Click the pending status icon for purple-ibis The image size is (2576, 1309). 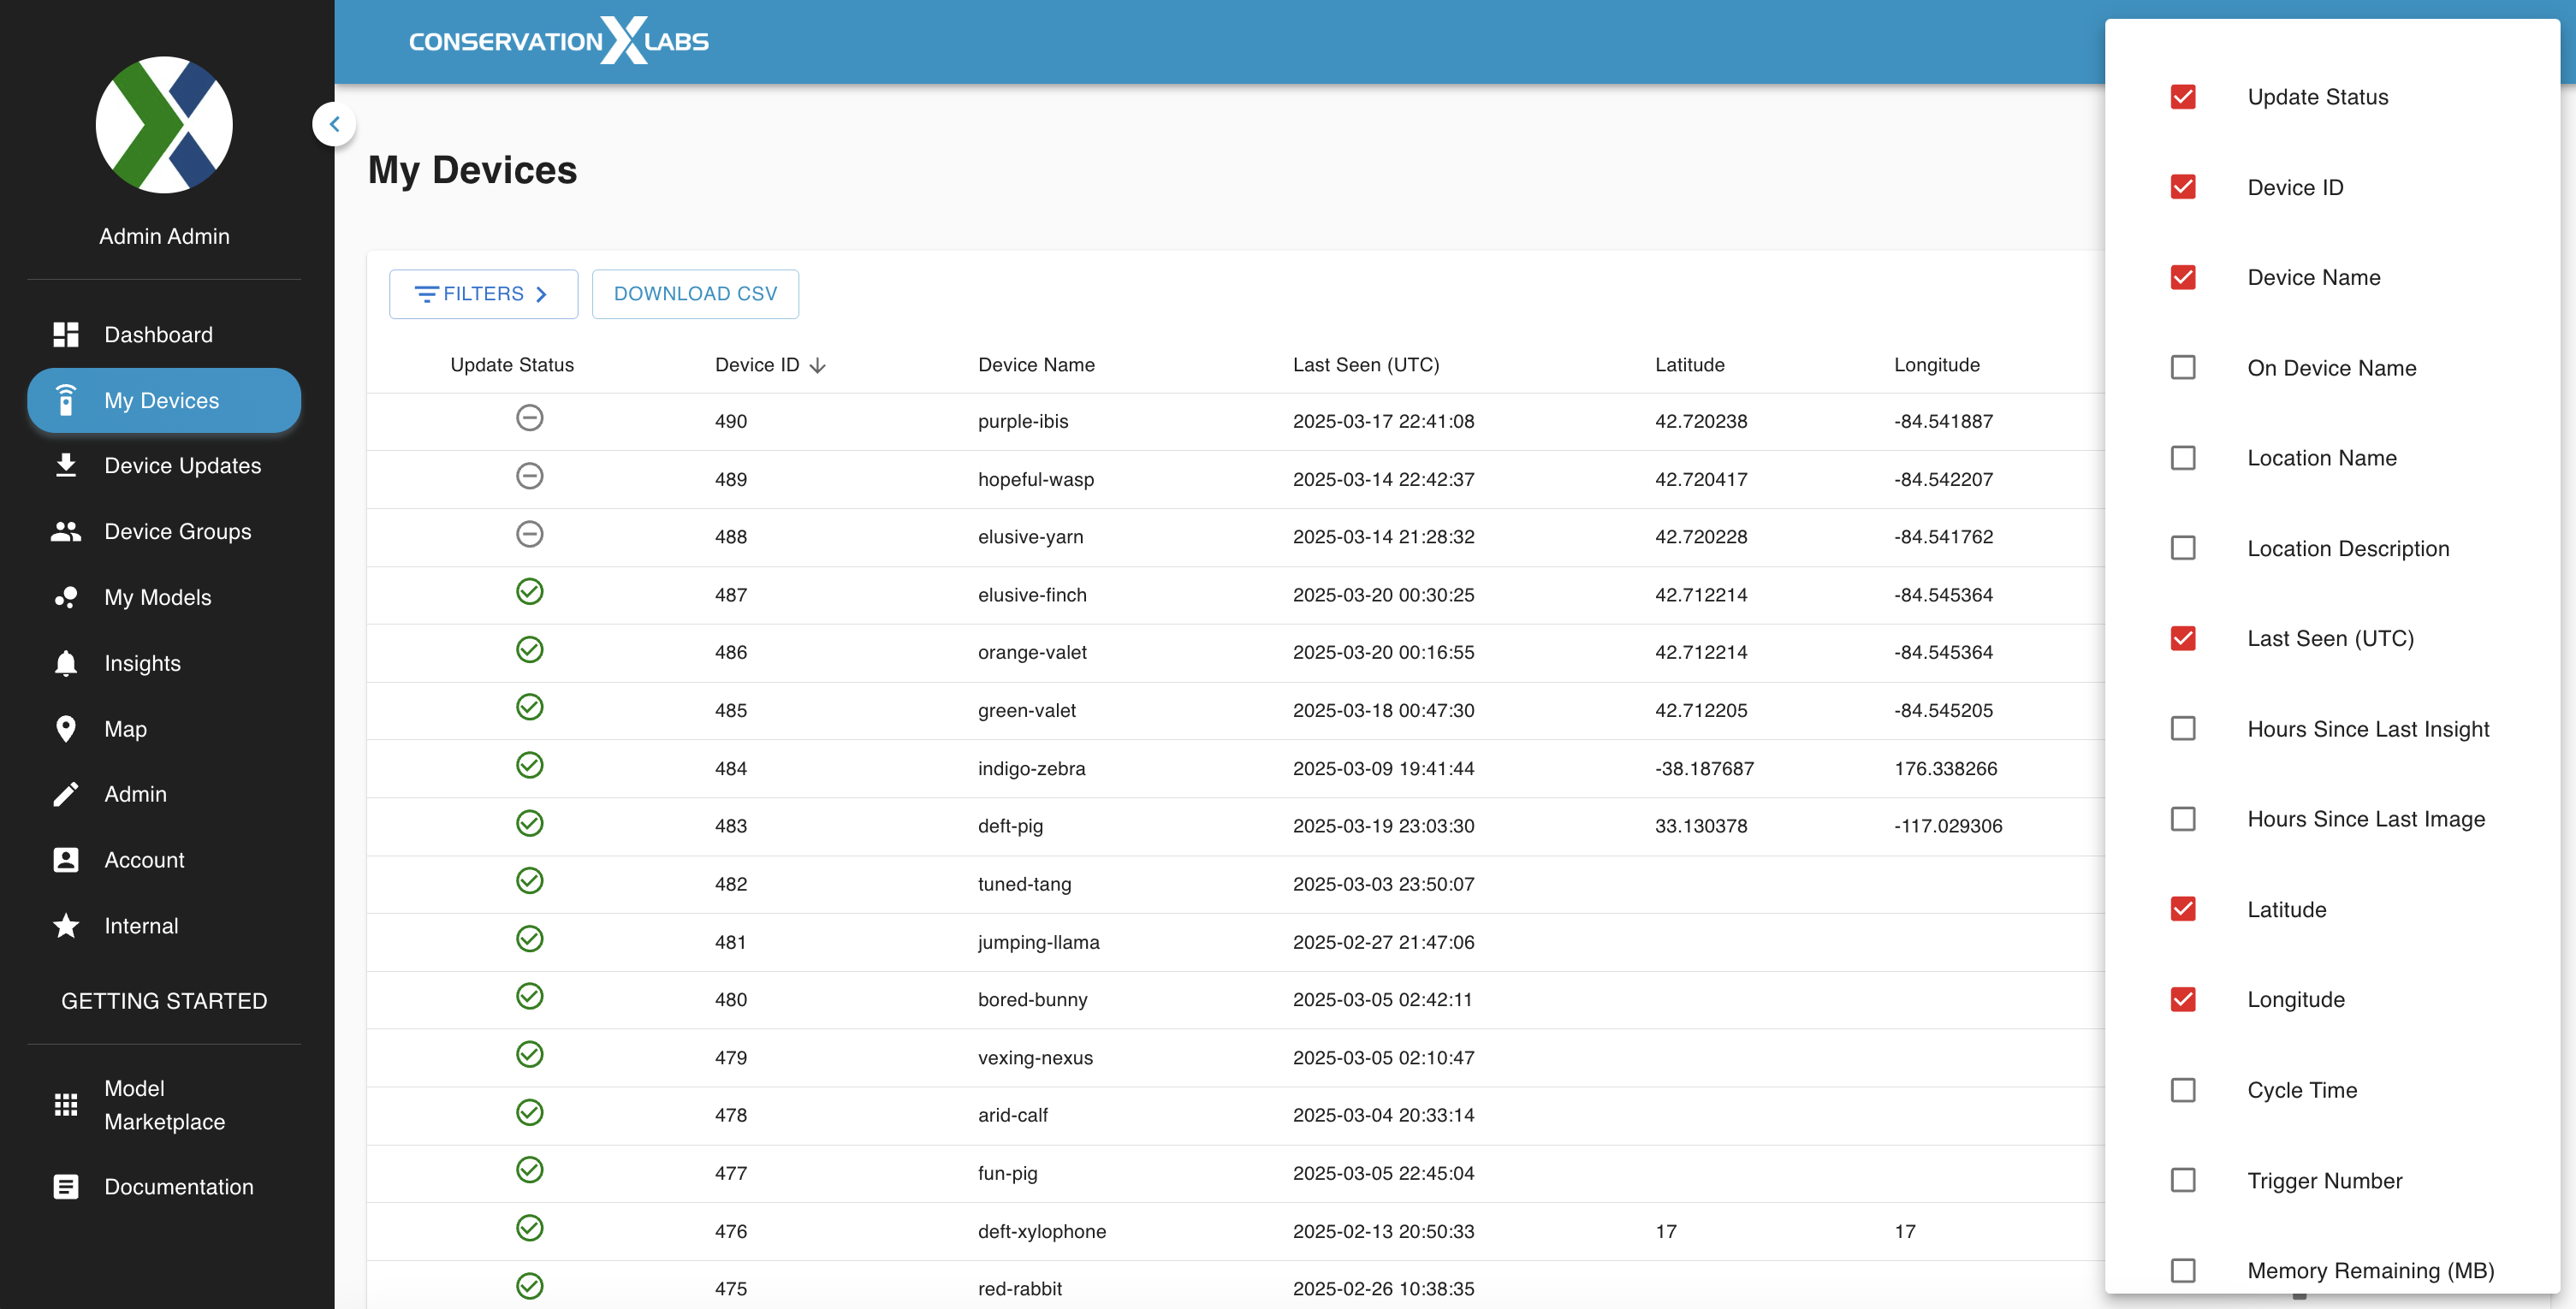529,418
